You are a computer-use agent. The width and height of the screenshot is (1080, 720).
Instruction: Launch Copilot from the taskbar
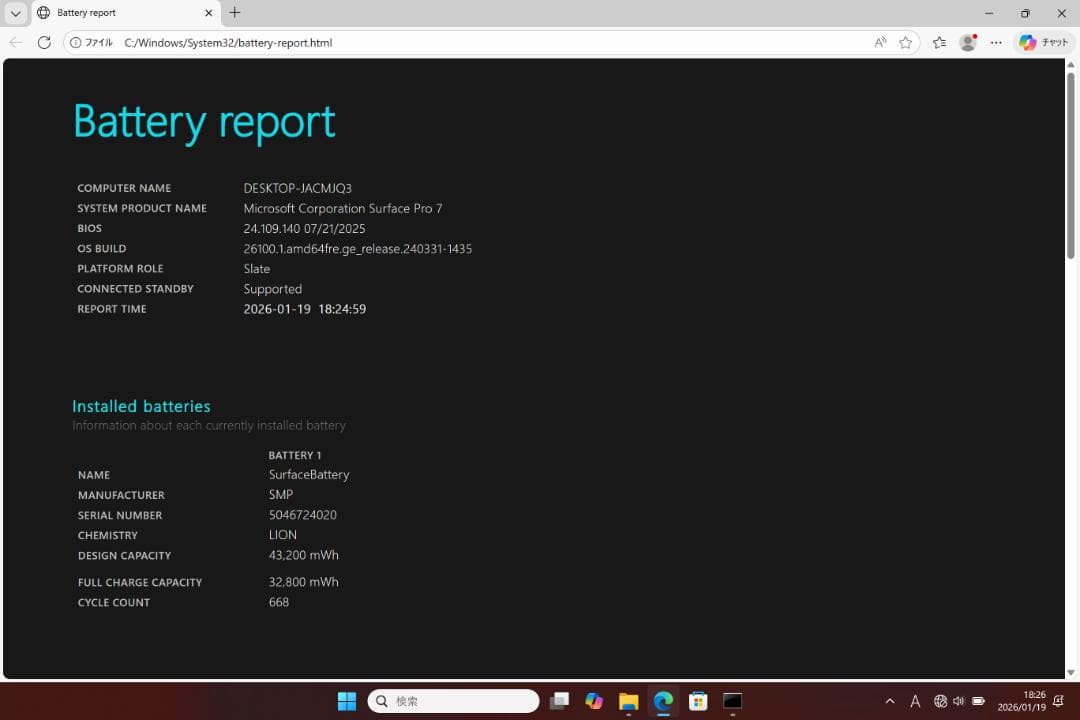point(594,701)
